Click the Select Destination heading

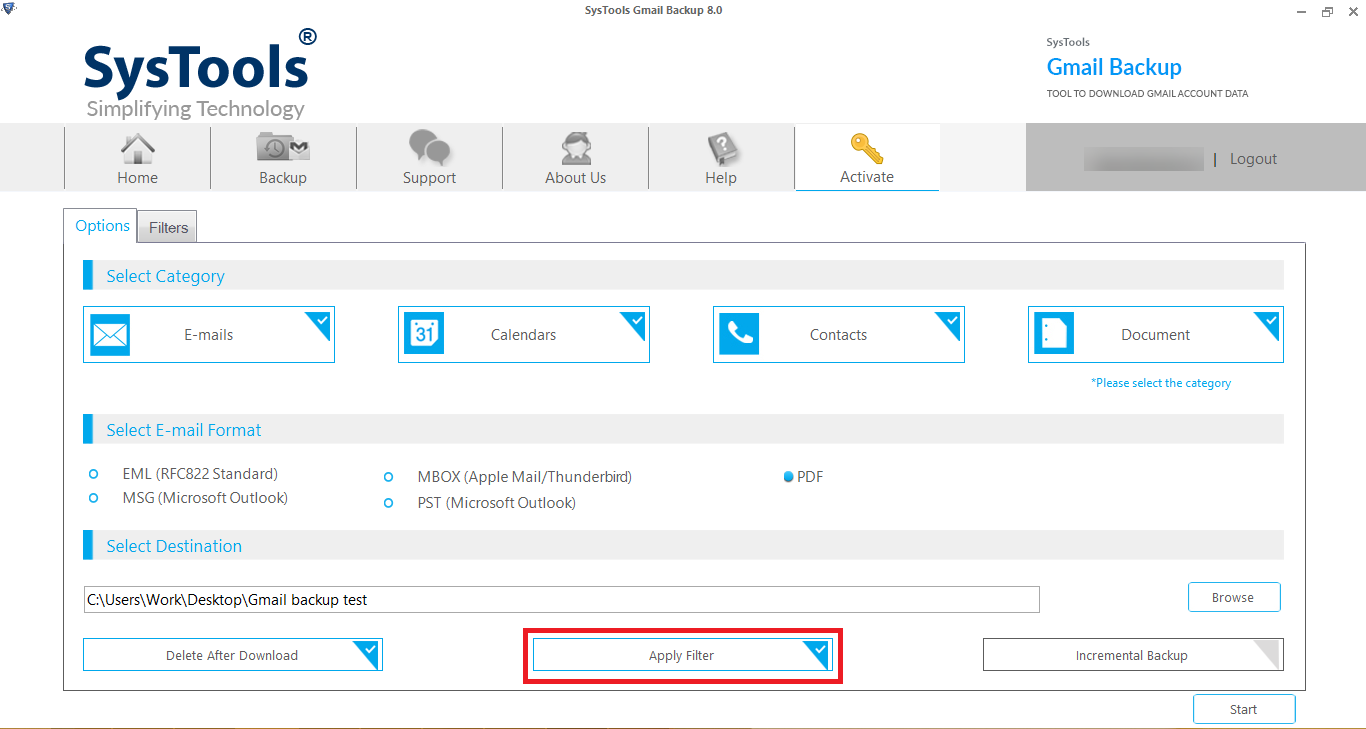click(x=174, y=546)
